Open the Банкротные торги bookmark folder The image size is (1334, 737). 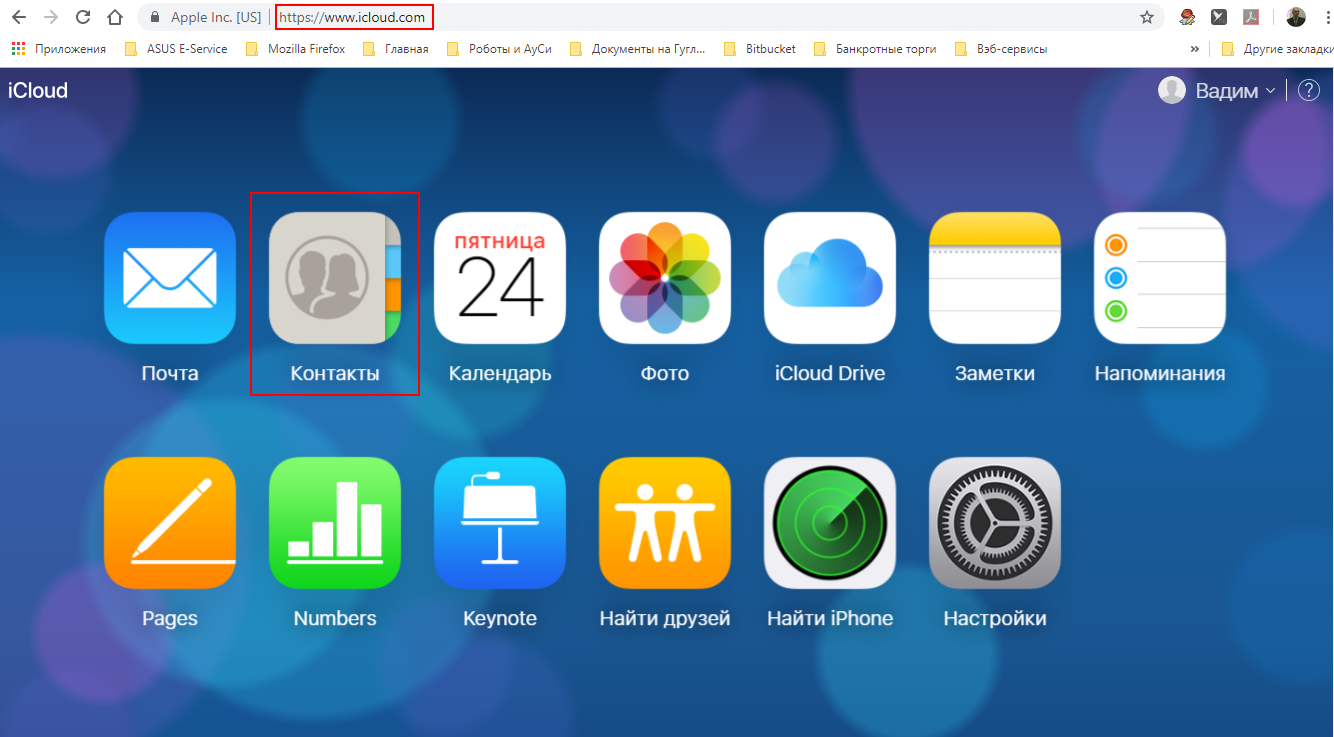[875, 48]
